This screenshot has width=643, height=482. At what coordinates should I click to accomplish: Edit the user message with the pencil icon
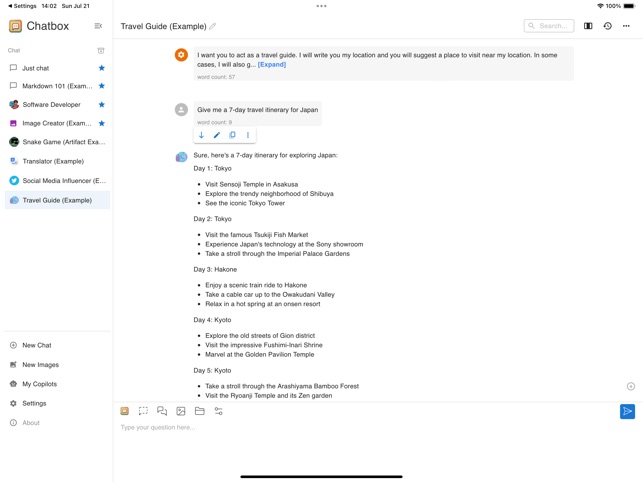coord(217,135)
